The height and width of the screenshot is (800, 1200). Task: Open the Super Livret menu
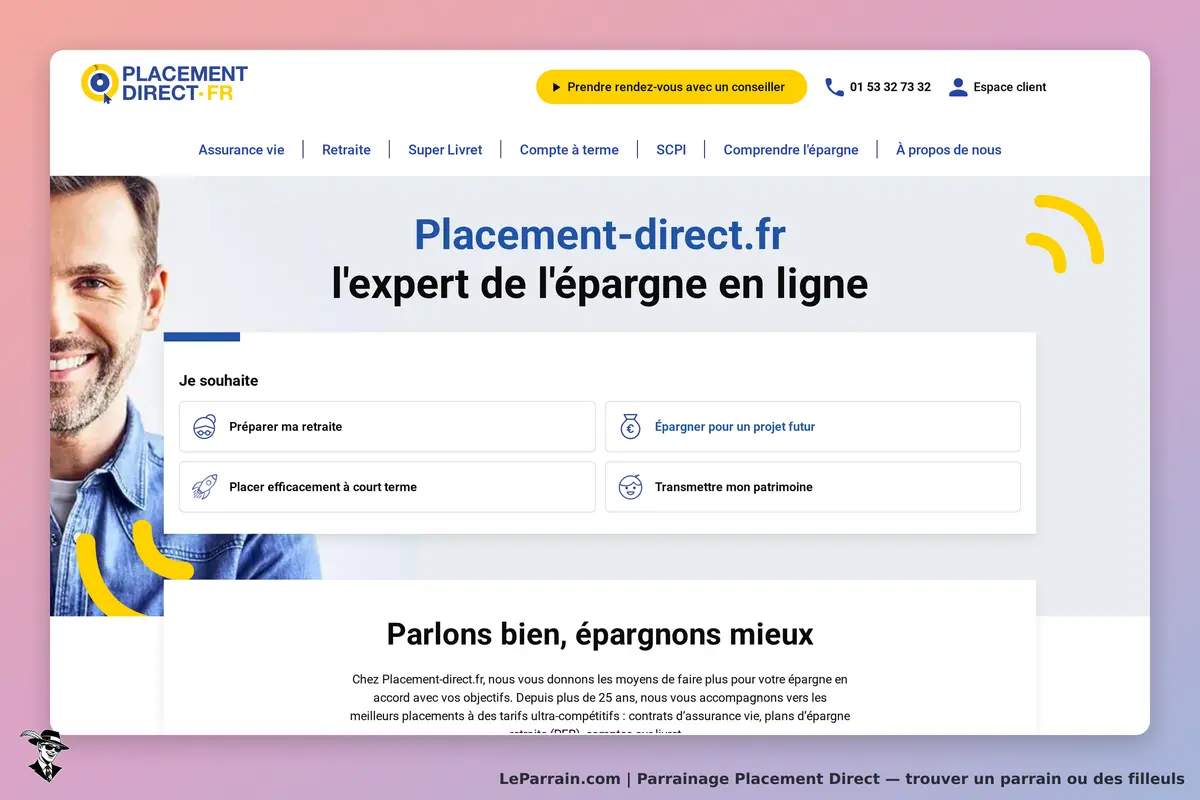(445, 150)
